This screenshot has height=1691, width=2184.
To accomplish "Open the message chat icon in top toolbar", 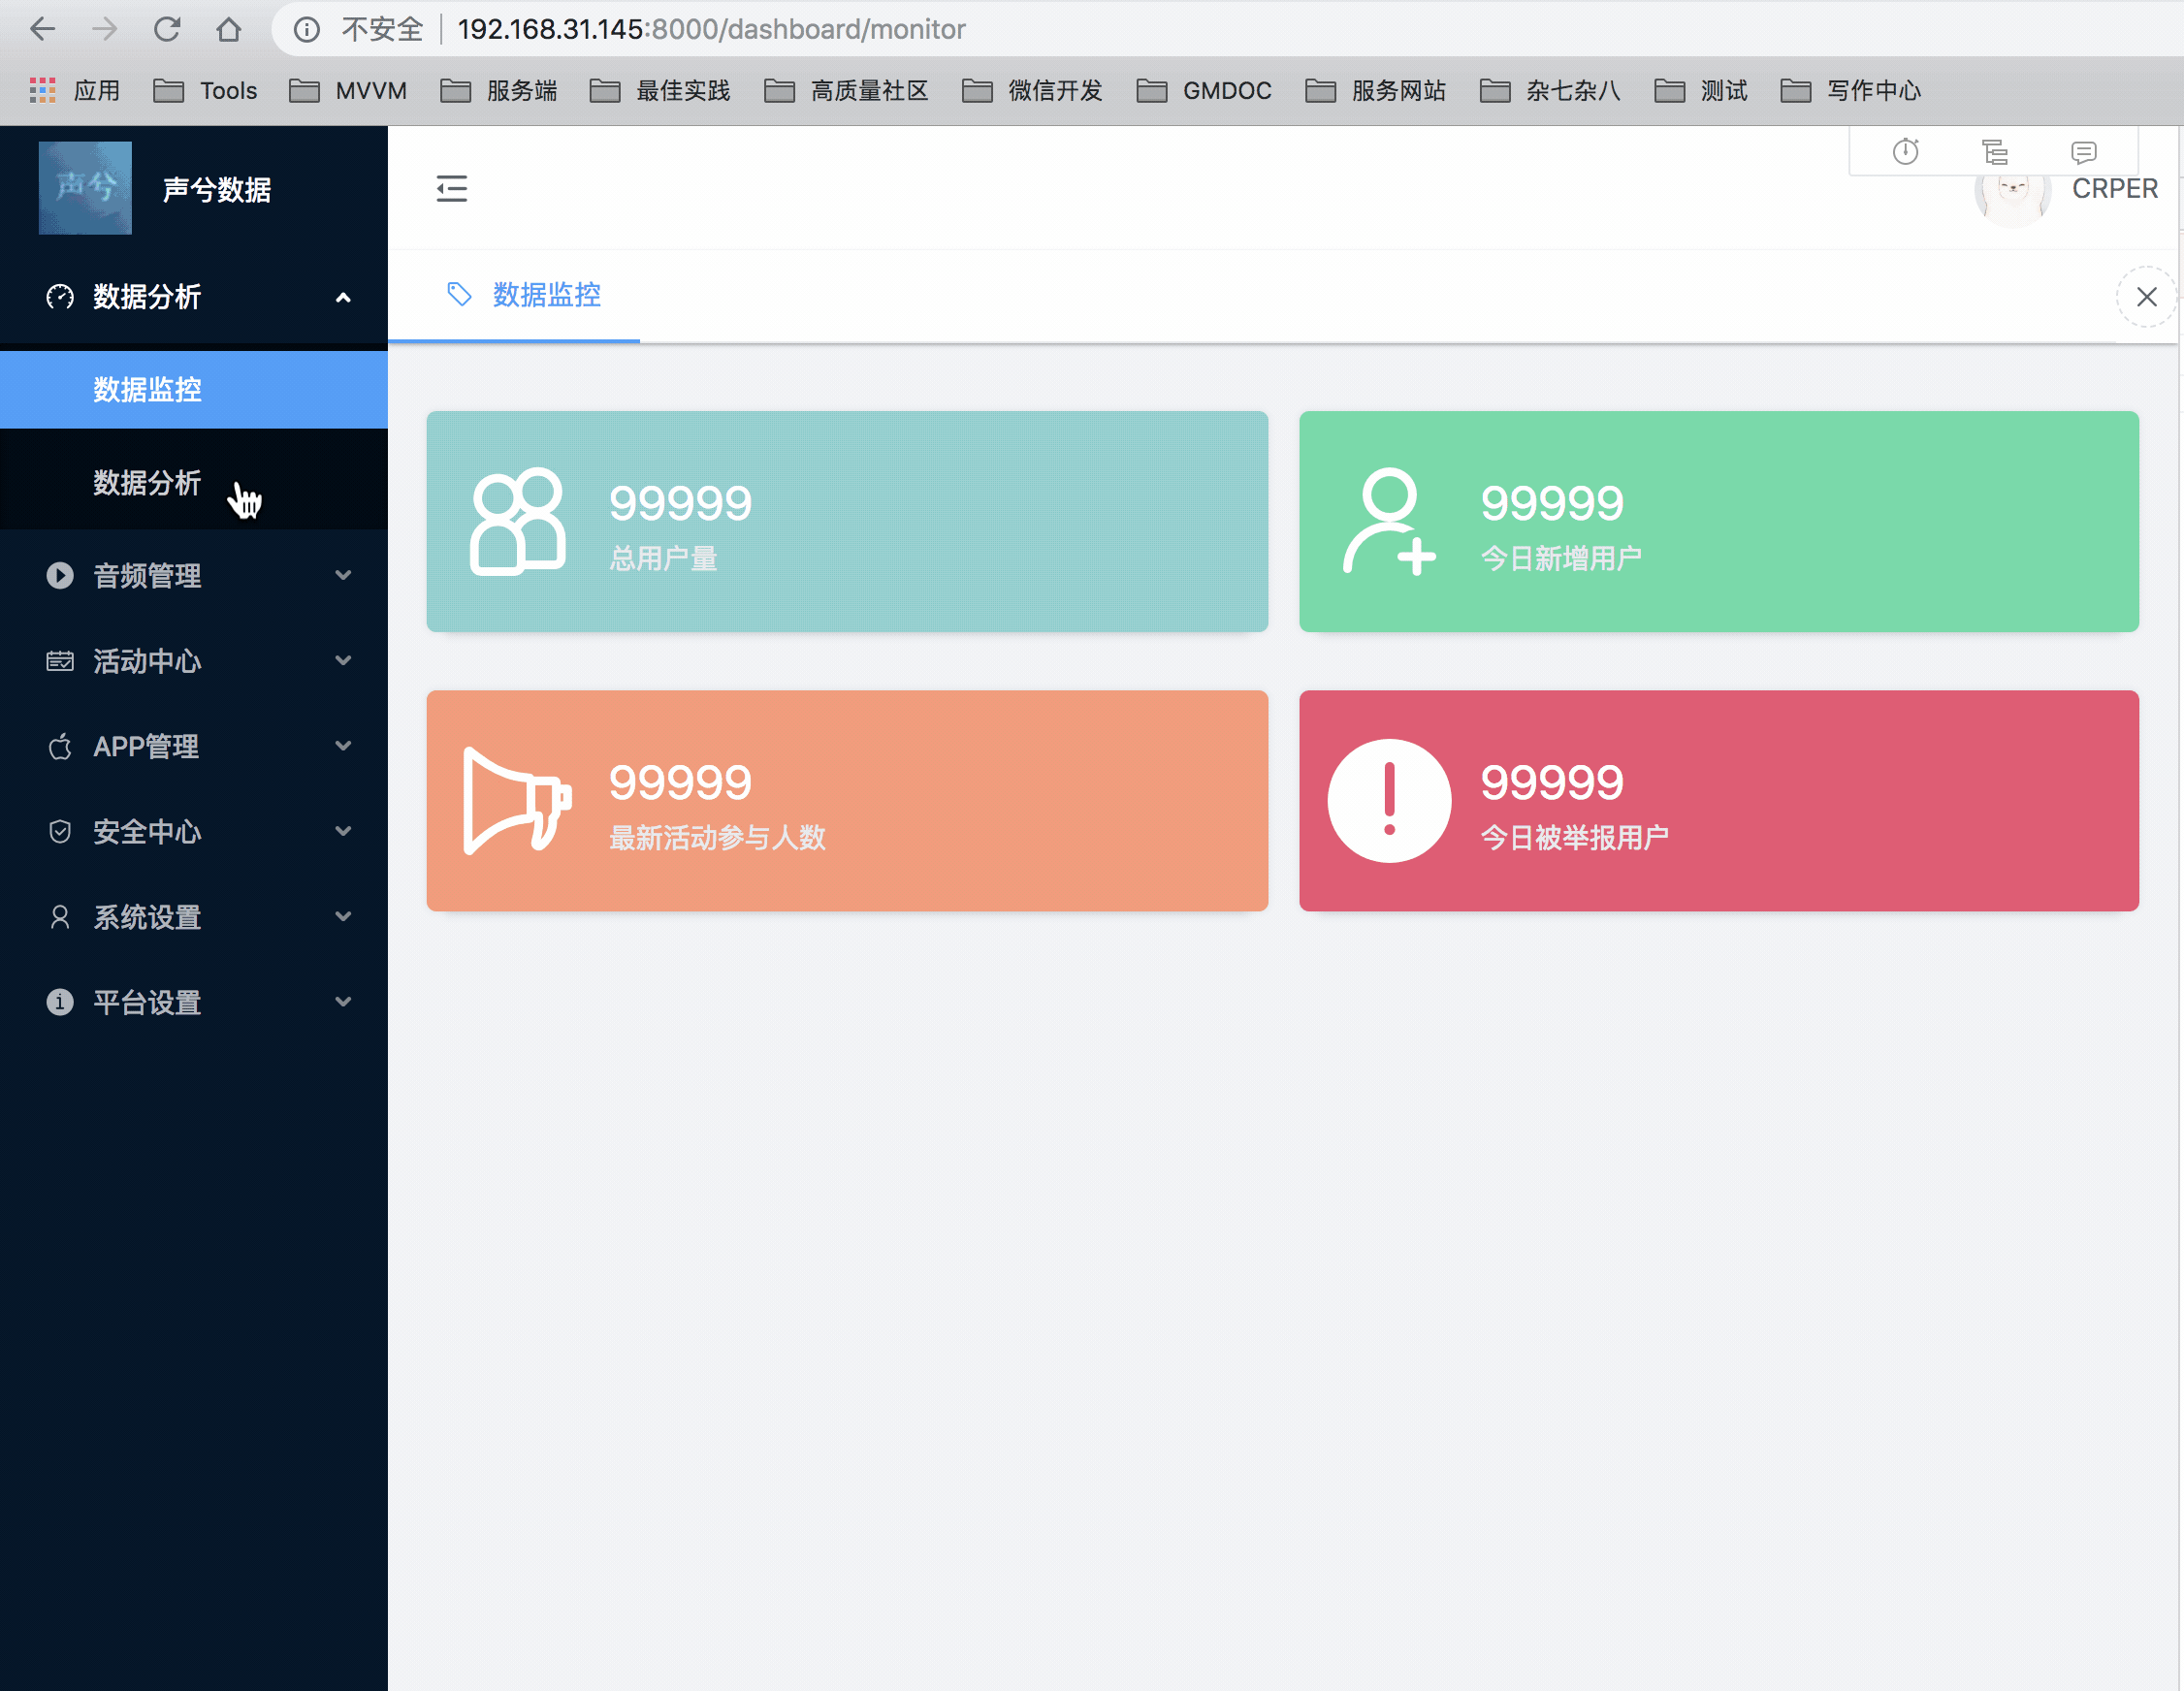I will point(2083,152).
